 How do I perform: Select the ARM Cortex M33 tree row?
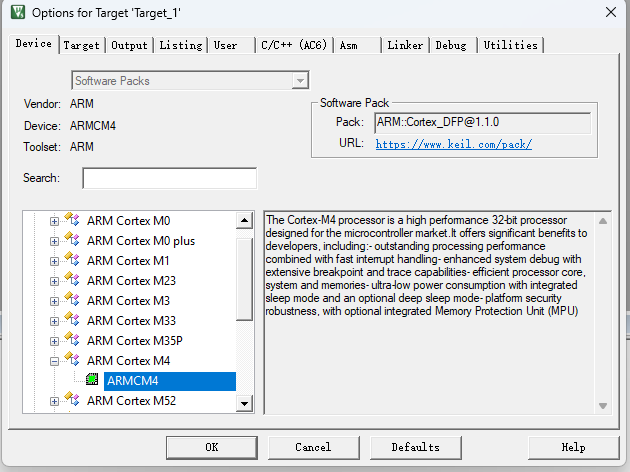131,321
